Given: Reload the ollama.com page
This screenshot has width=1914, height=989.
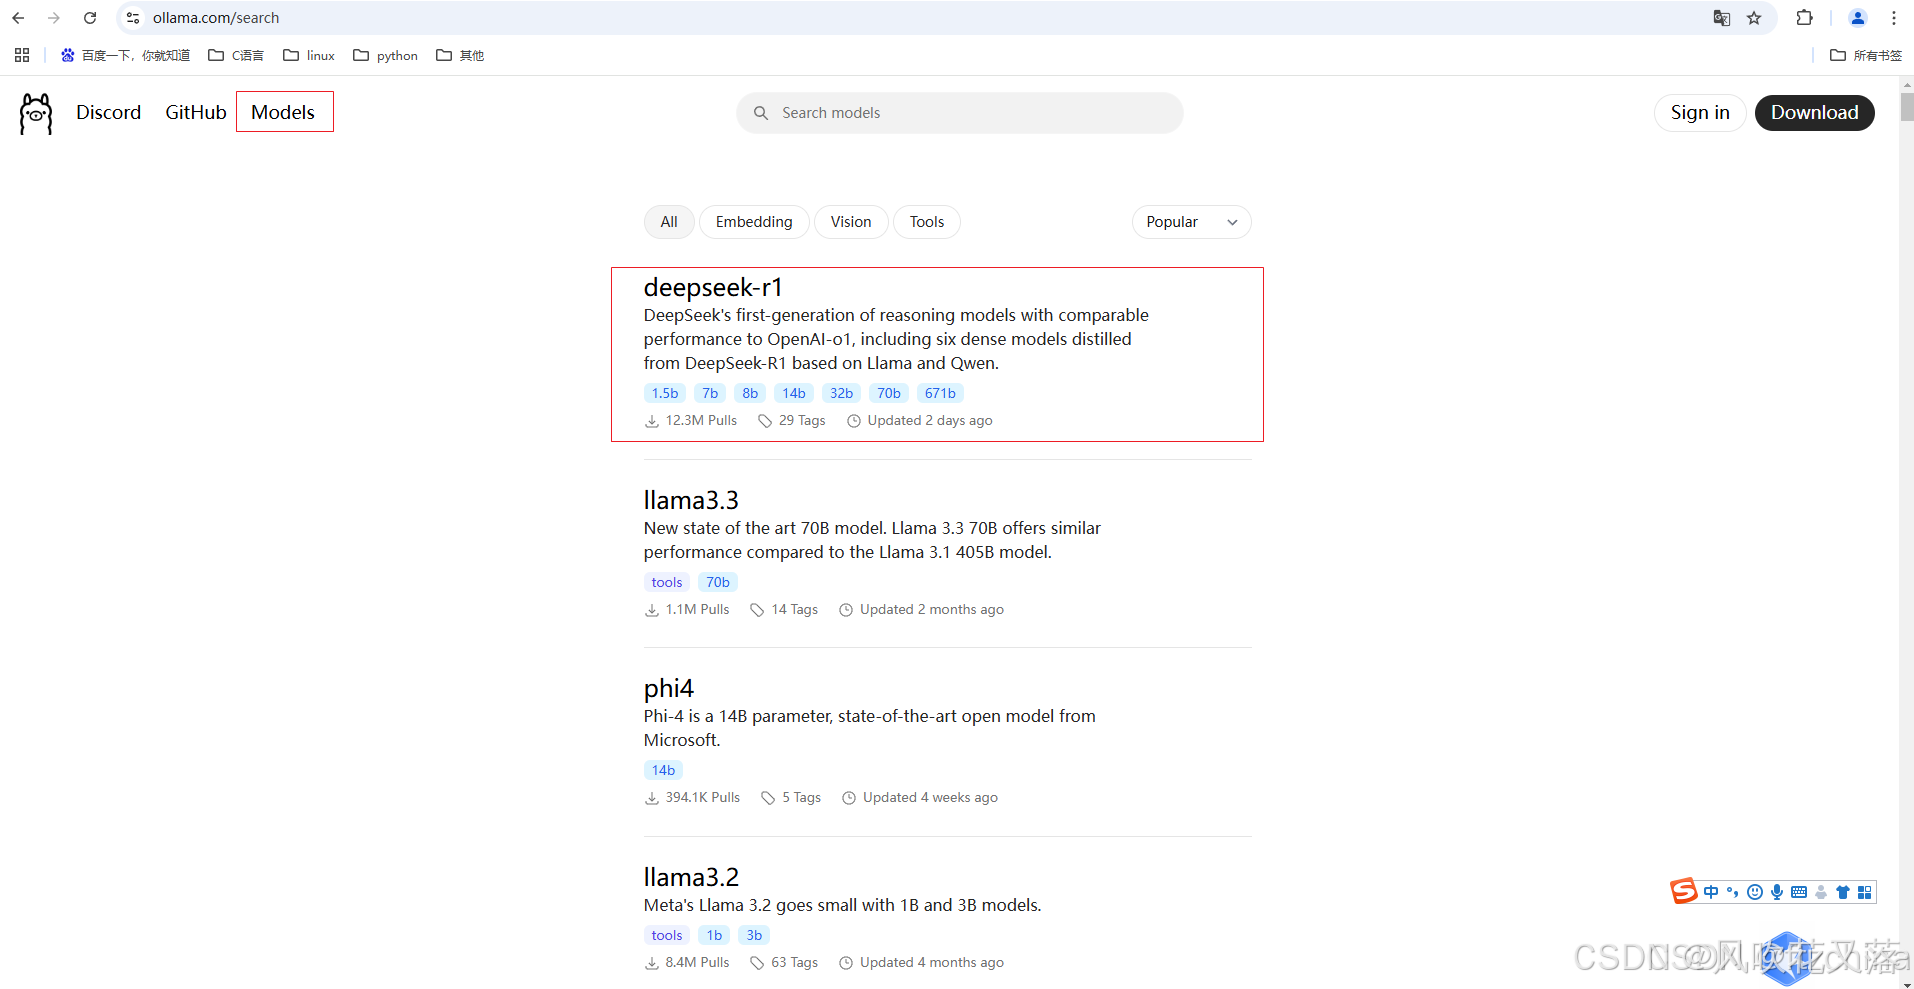Looking at the screenshot, I should (90, 18).
